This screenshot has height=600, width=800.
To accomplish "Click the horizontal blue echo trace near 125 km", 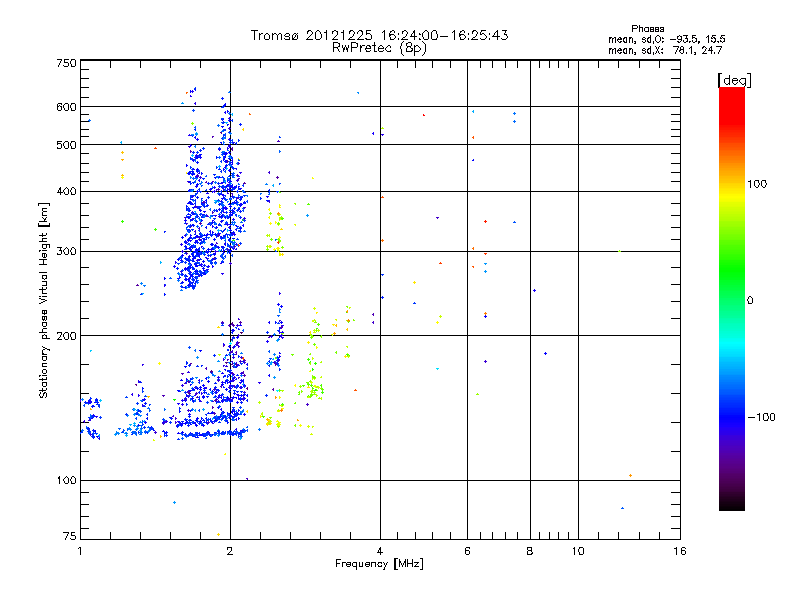I will (x=212, y=434).
